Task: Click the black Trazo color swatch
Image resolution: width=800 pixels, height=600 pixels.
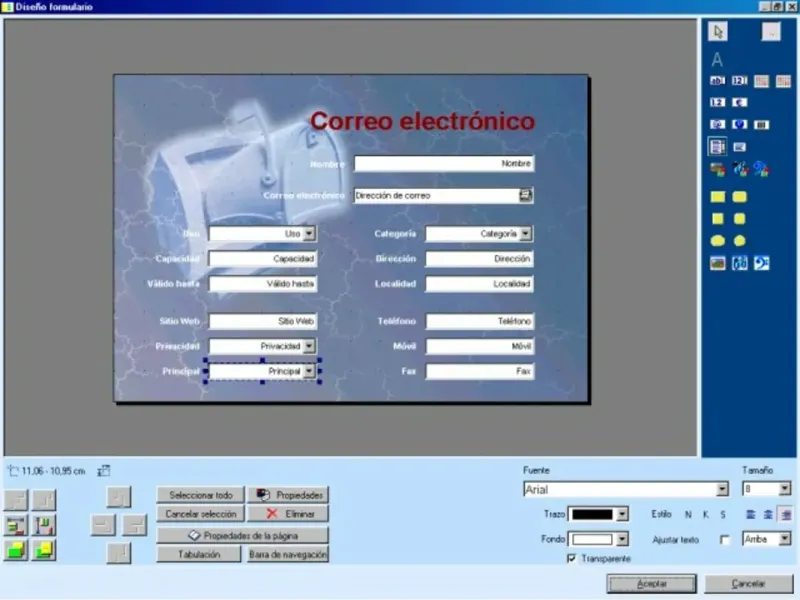Action: [592, 514]
